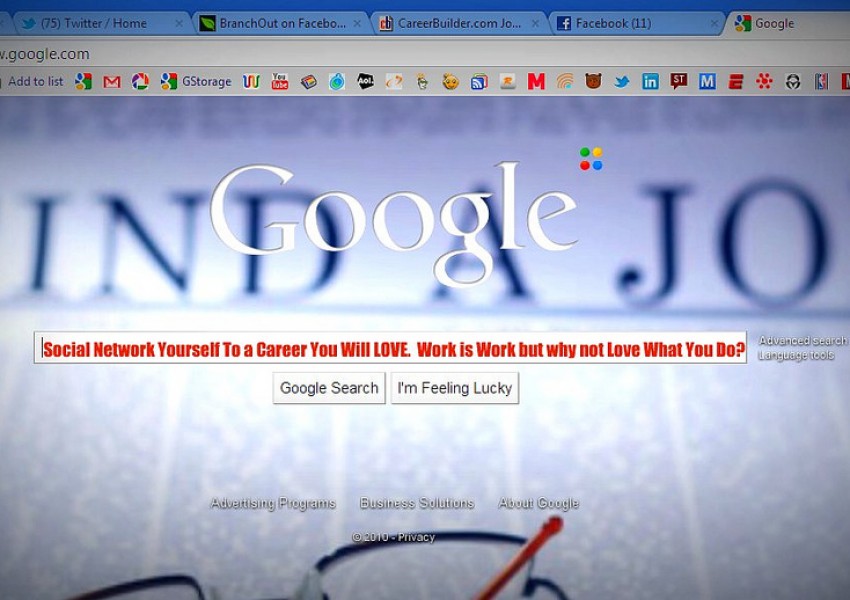Click the I'm Feeling Lucky button

tap(454, 388)
